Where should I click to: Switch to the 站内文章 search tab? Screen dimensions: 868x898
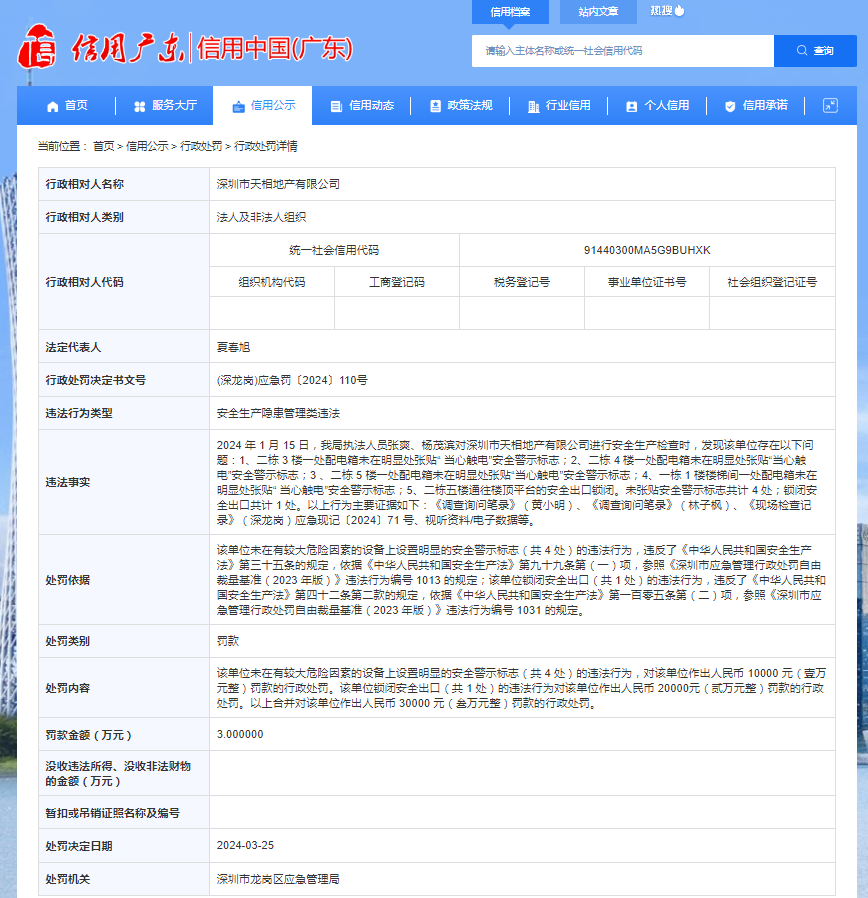coord(598,11)
